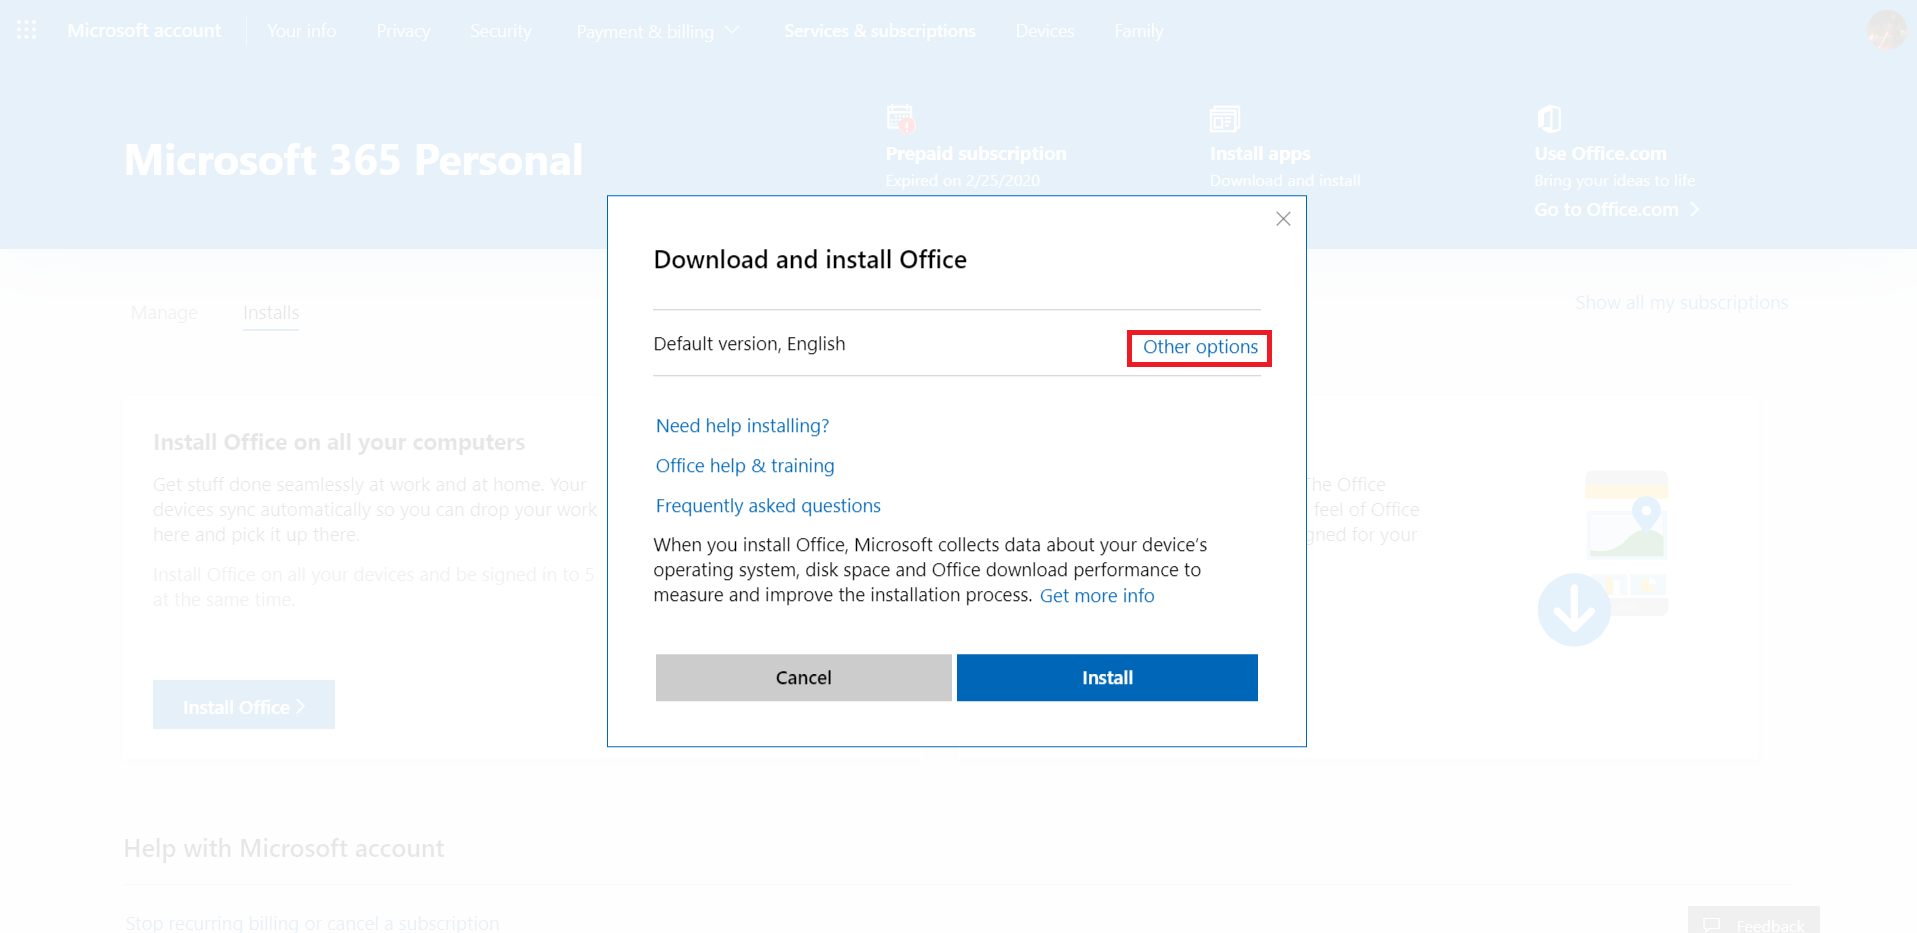Screen dimensions: 1917x933
Task: Click the Use Office.com heading
Action: pyautogui.click(x=1600, y=154)
